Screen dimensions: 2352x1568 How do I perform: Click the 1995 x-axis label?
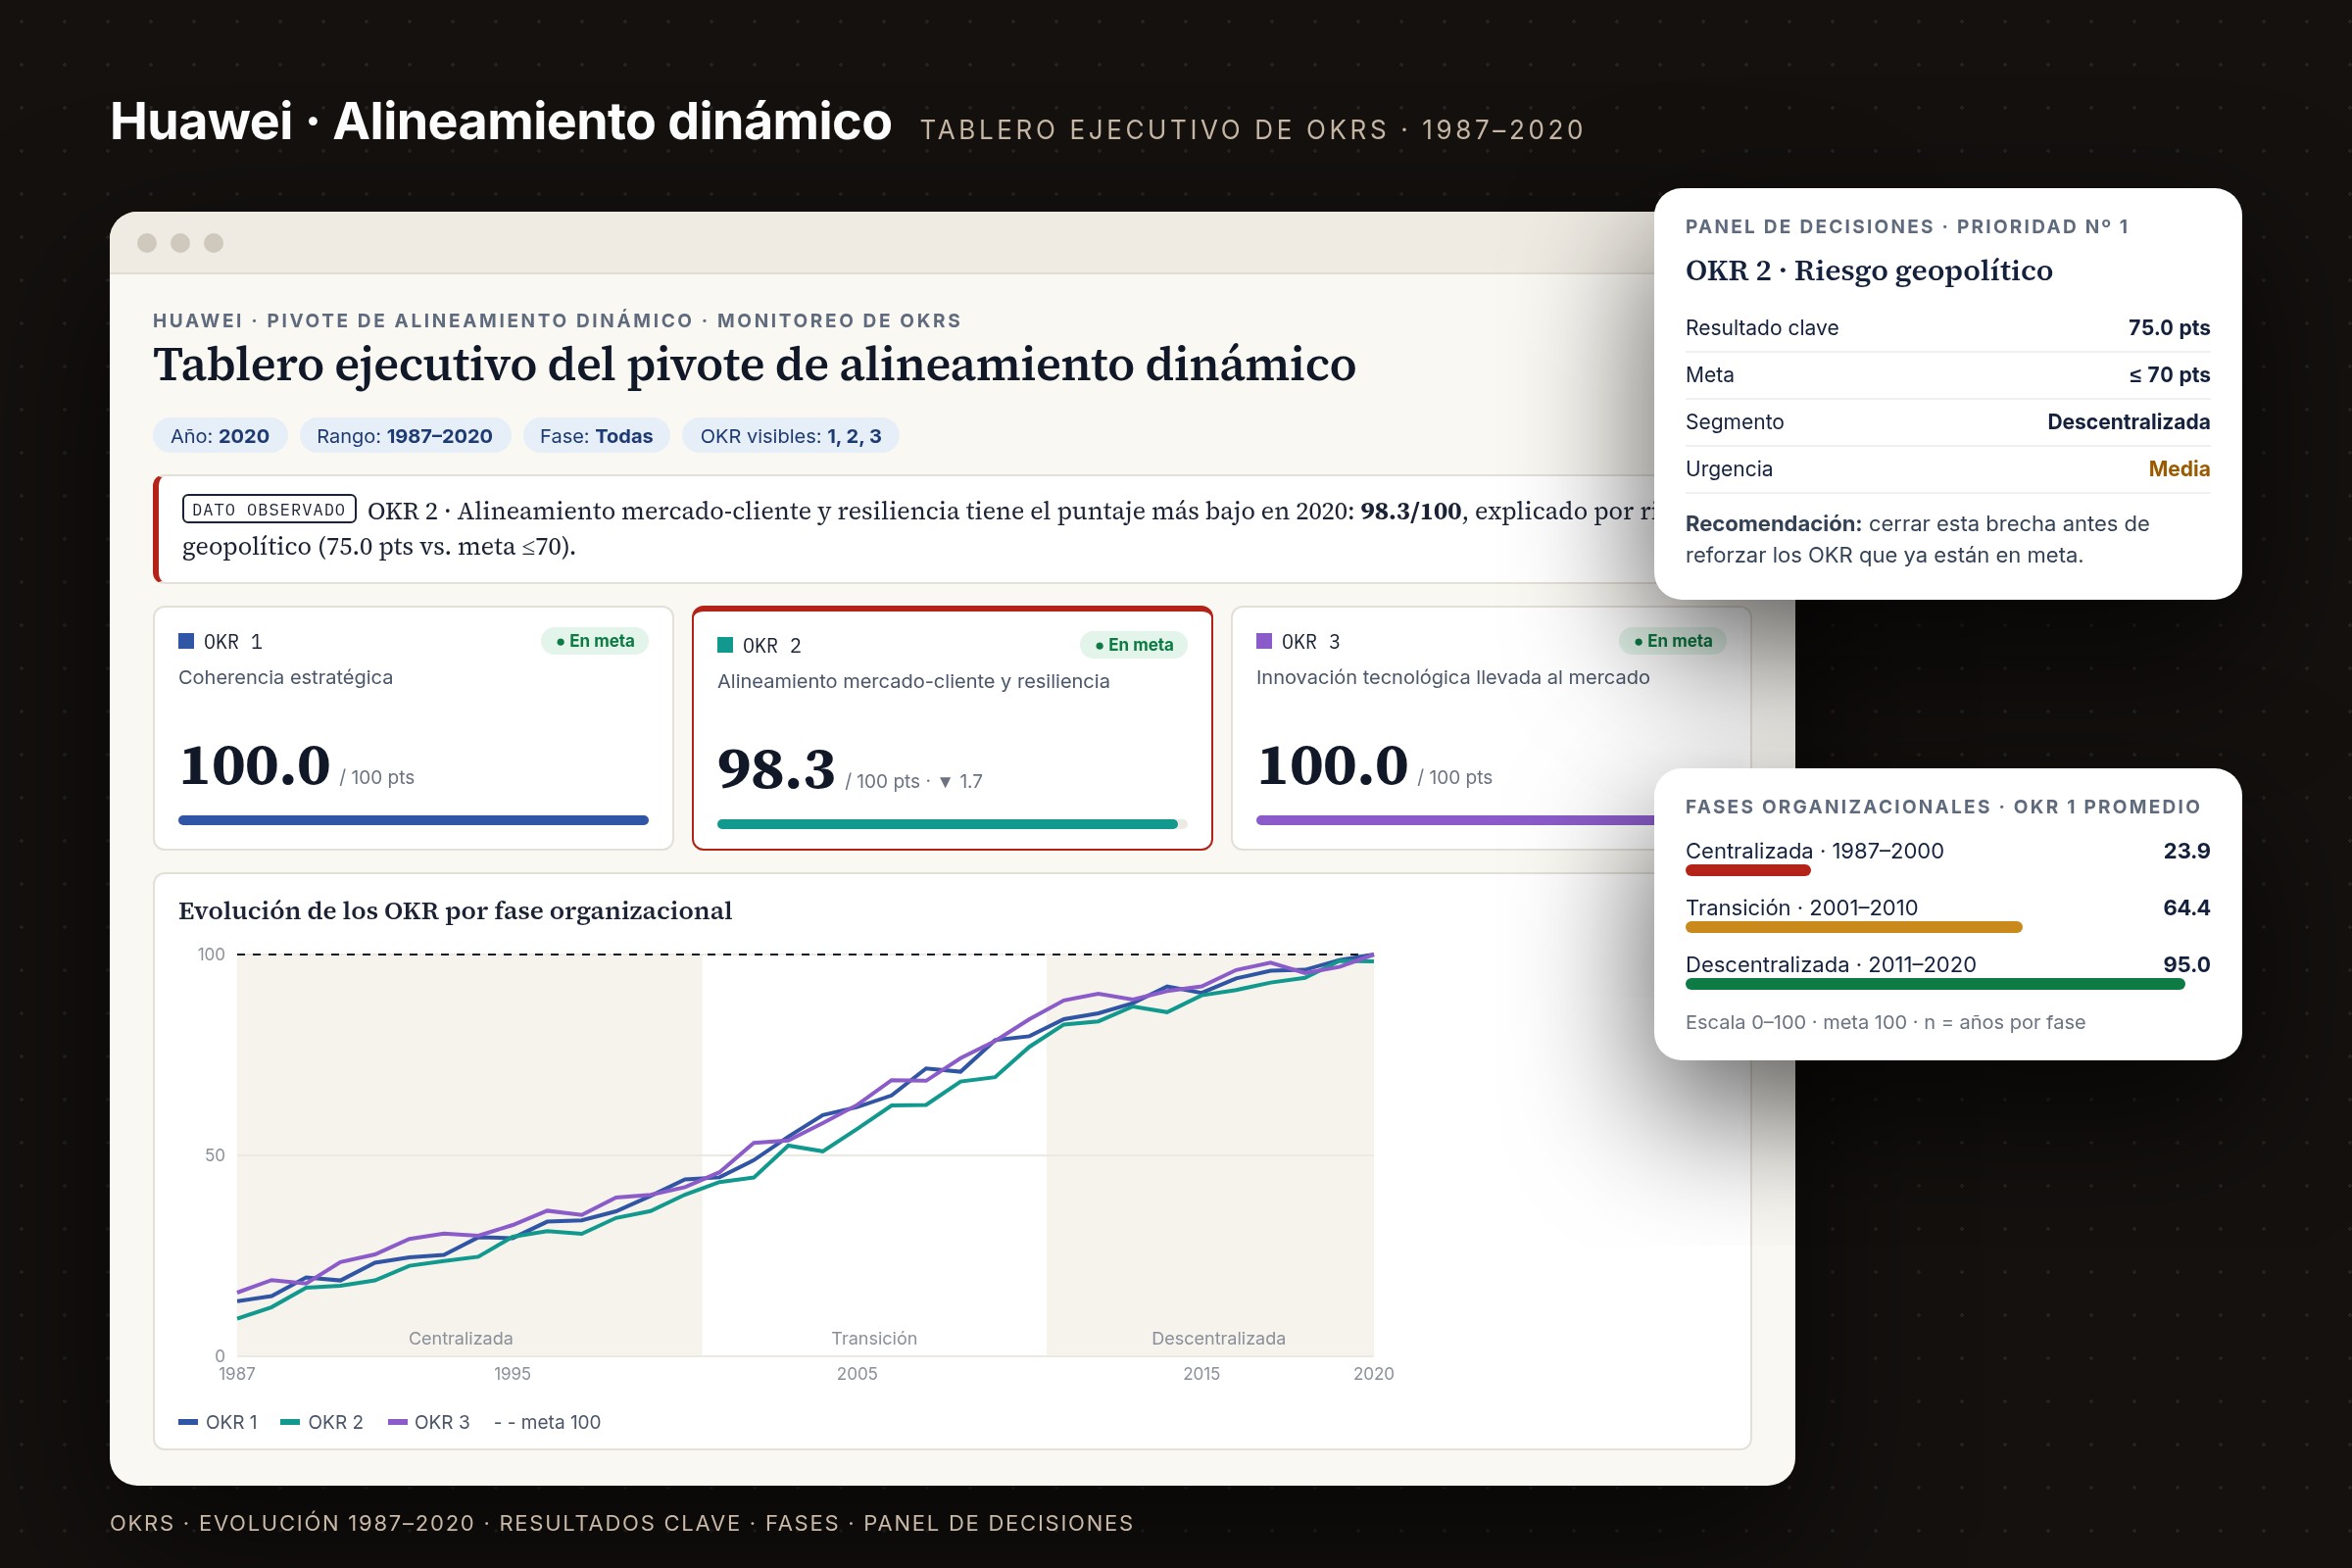(x=512, y=1373)
